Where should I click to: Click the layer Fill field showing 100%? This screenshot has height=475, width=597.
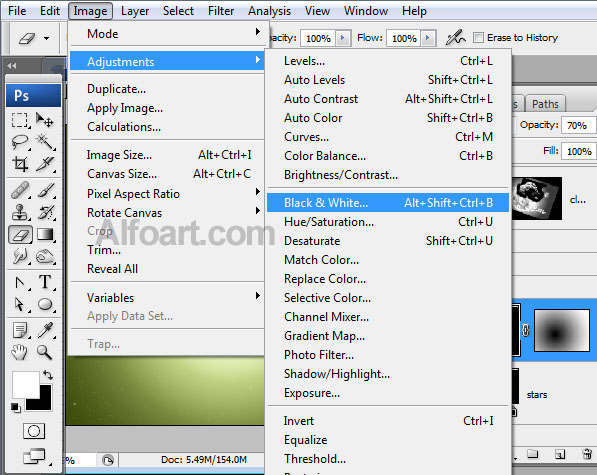[579, 151]
